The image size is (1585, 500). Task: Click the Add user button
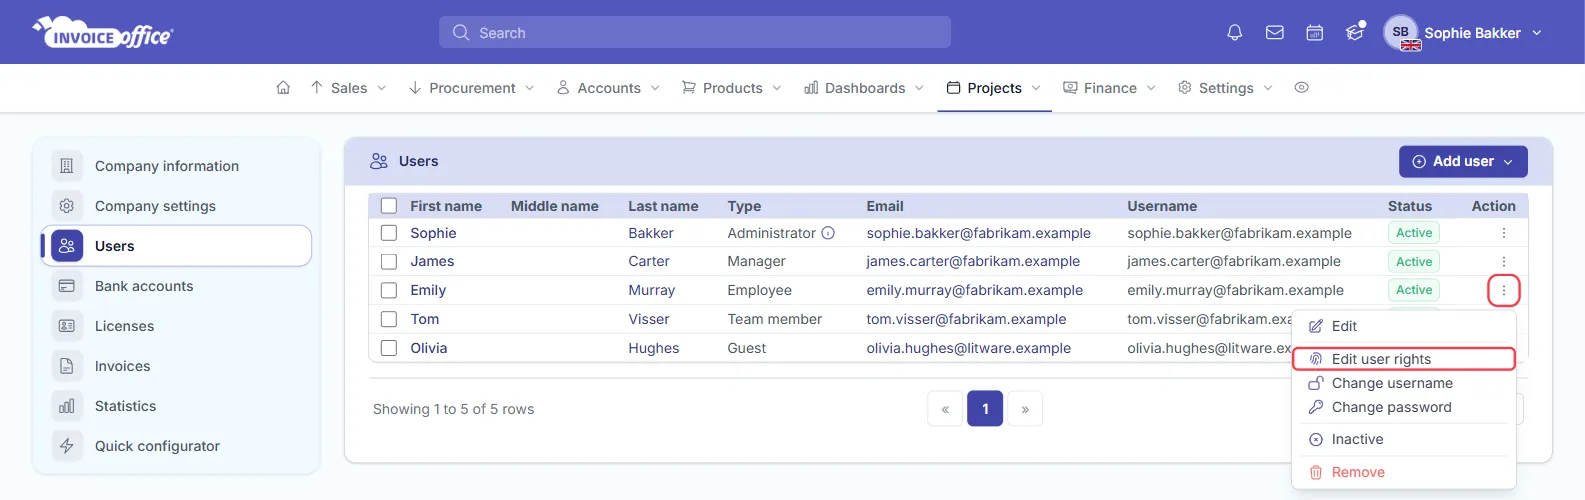[x=1462, y=161]
